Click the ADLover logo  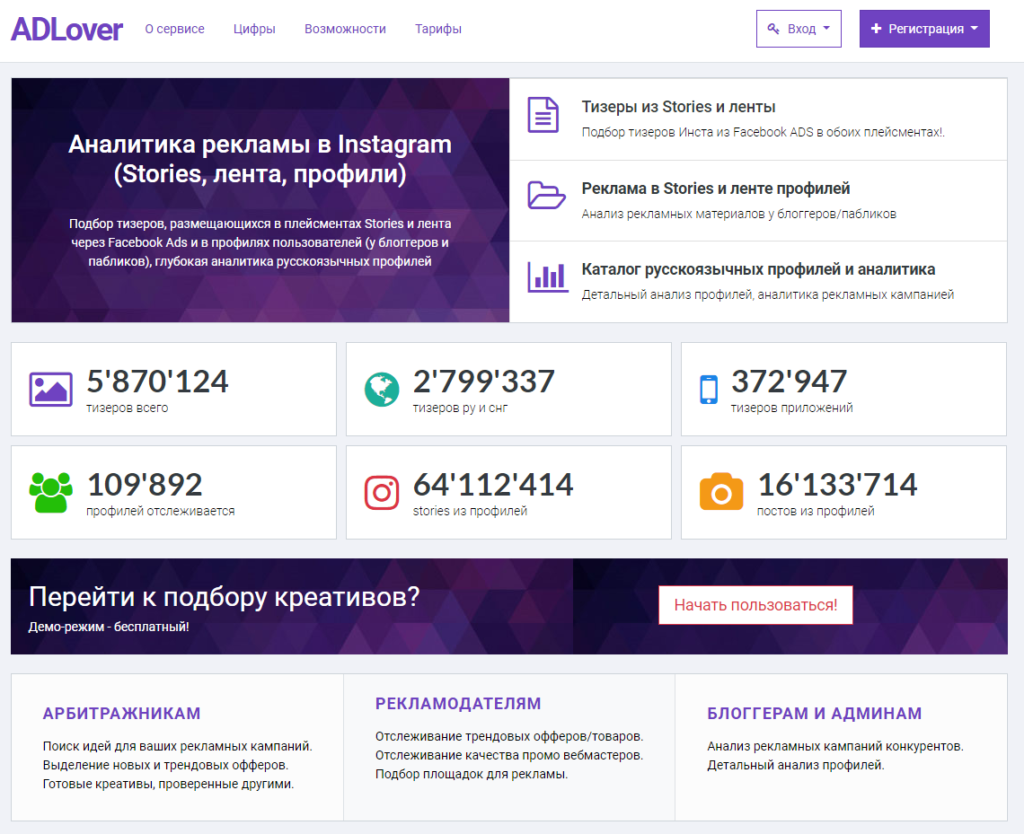pyautogui.click(x=67, y=29)
